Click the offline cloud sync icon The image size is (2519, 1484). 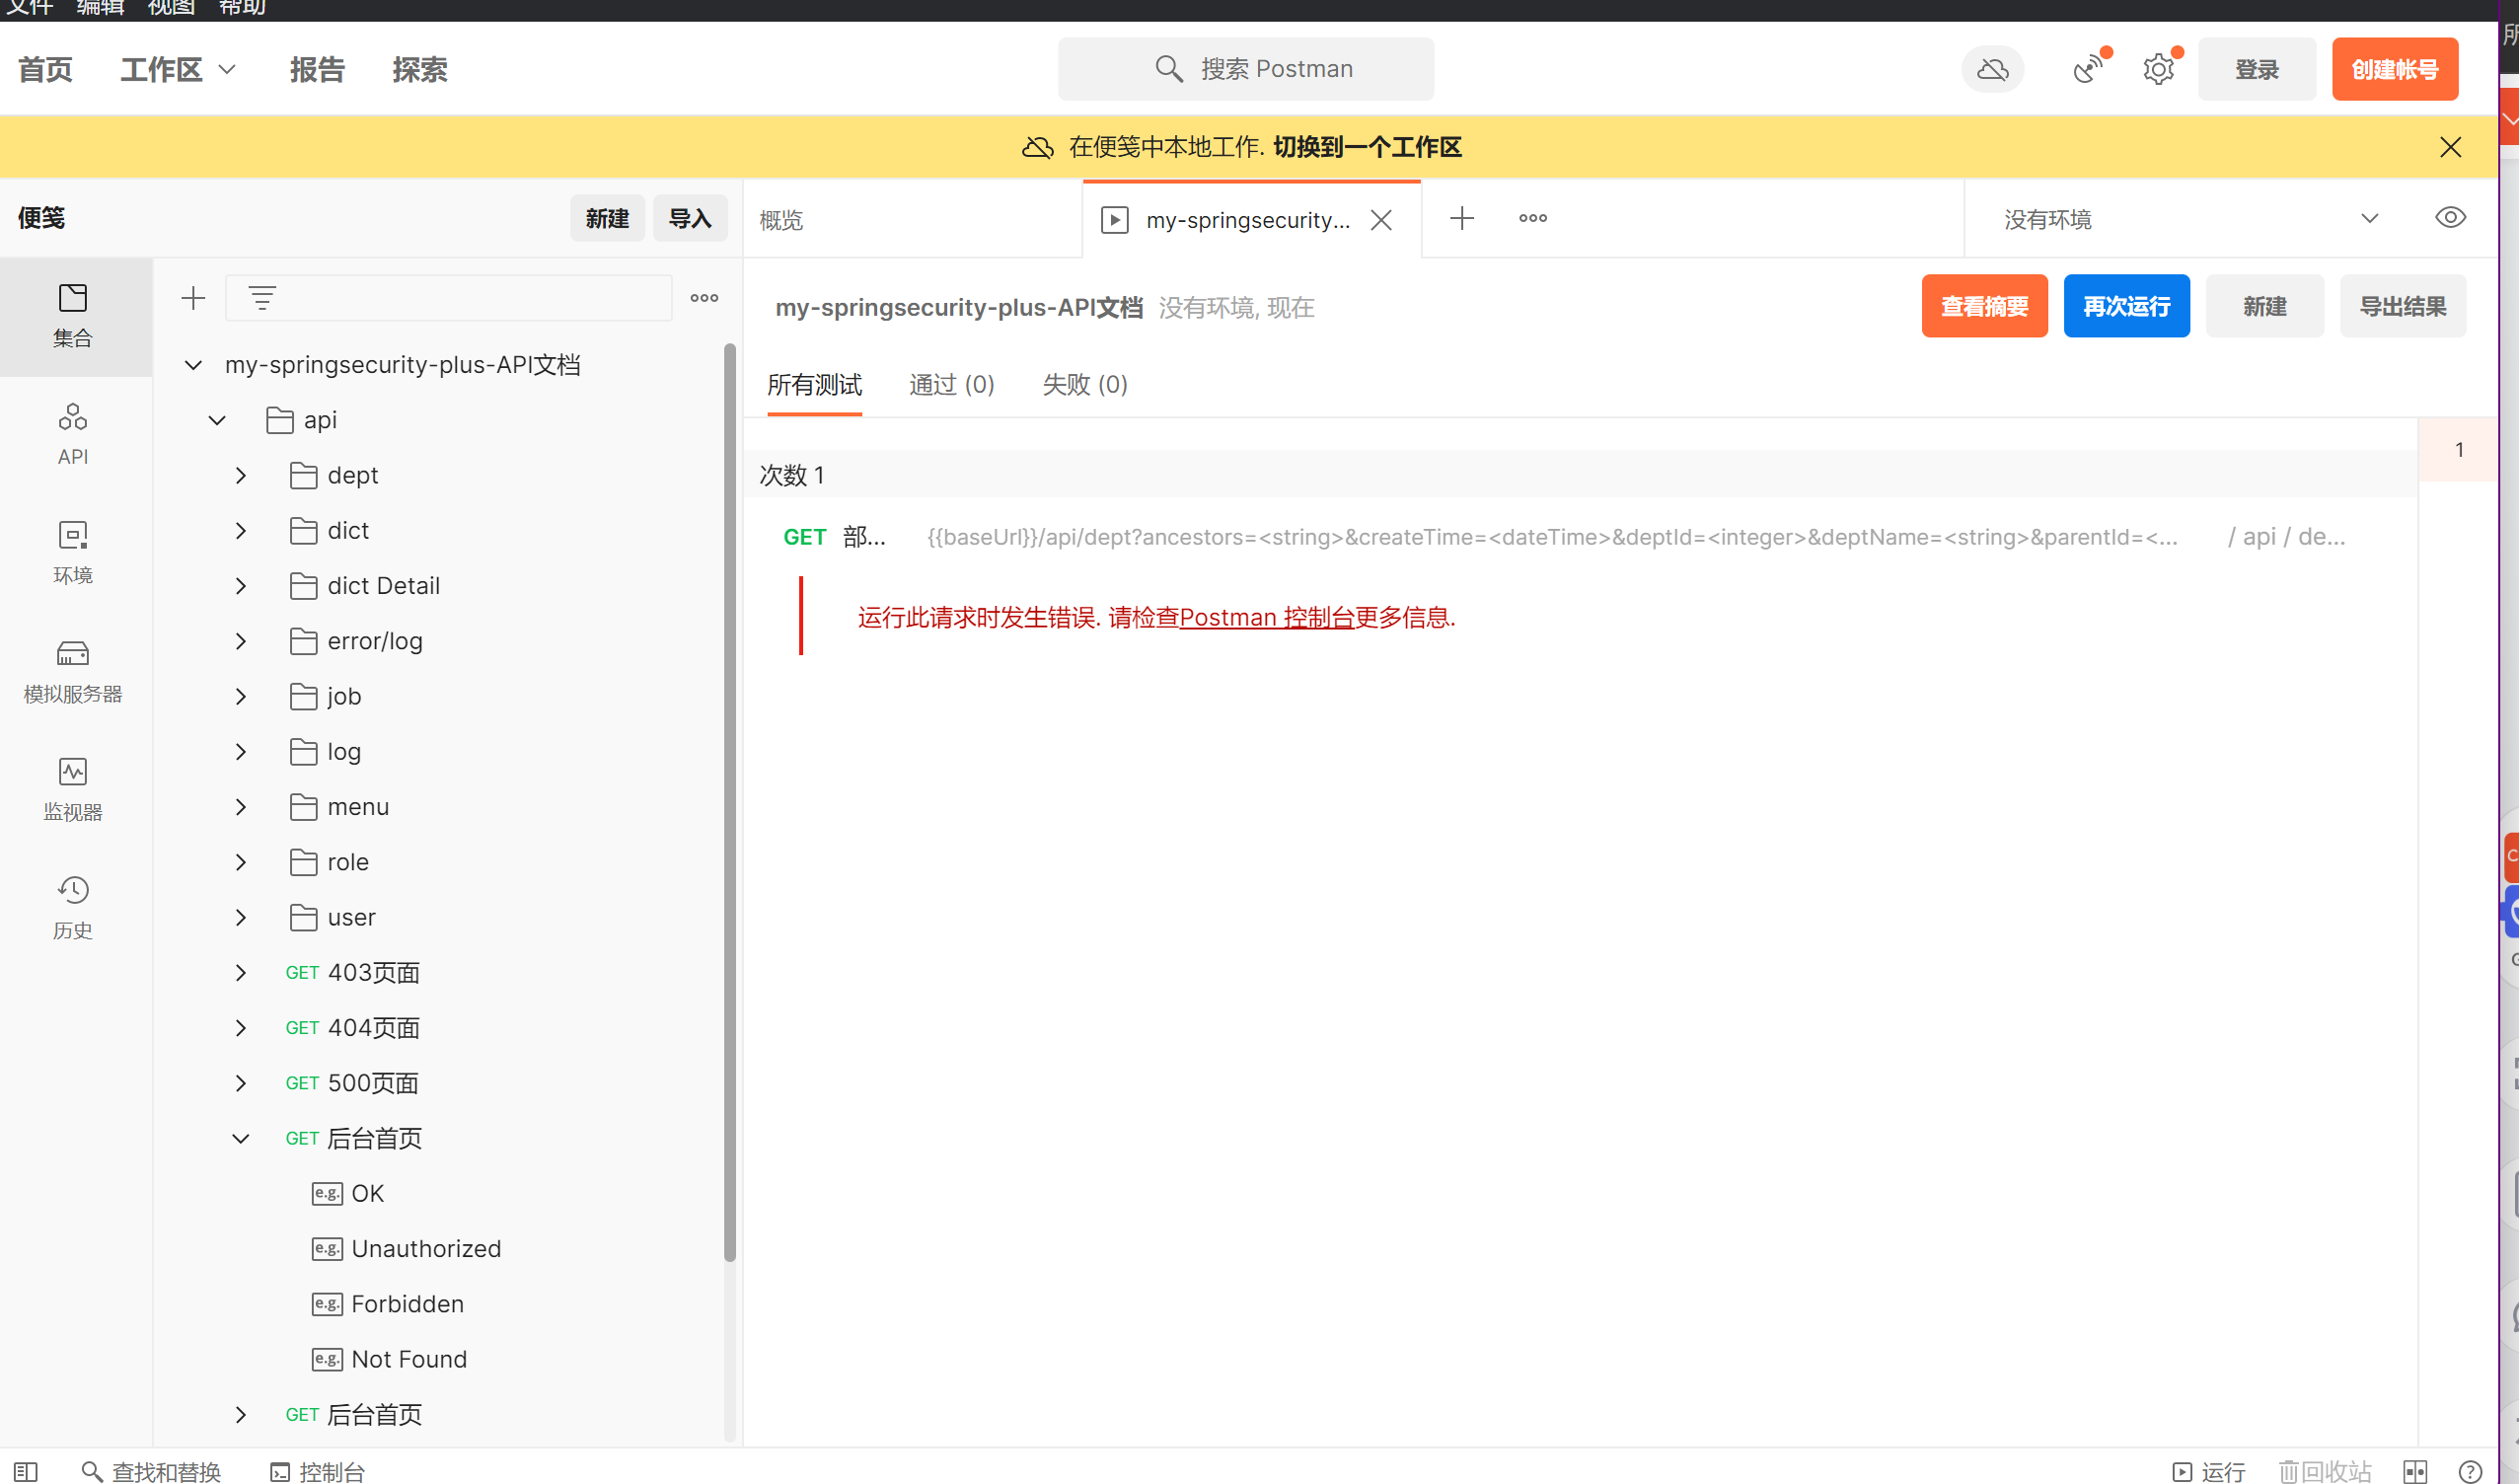[1992, 69]
